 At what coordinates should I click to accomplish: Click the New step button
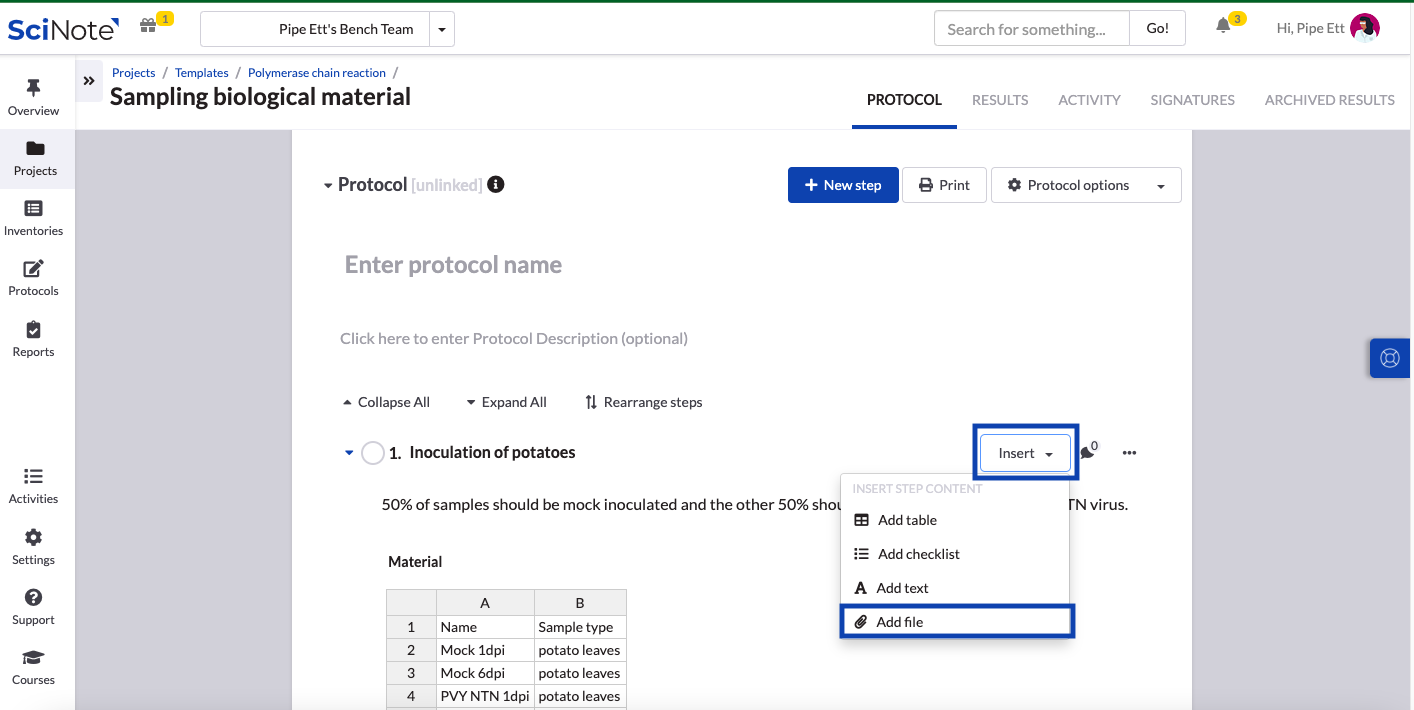coord(843,185)
